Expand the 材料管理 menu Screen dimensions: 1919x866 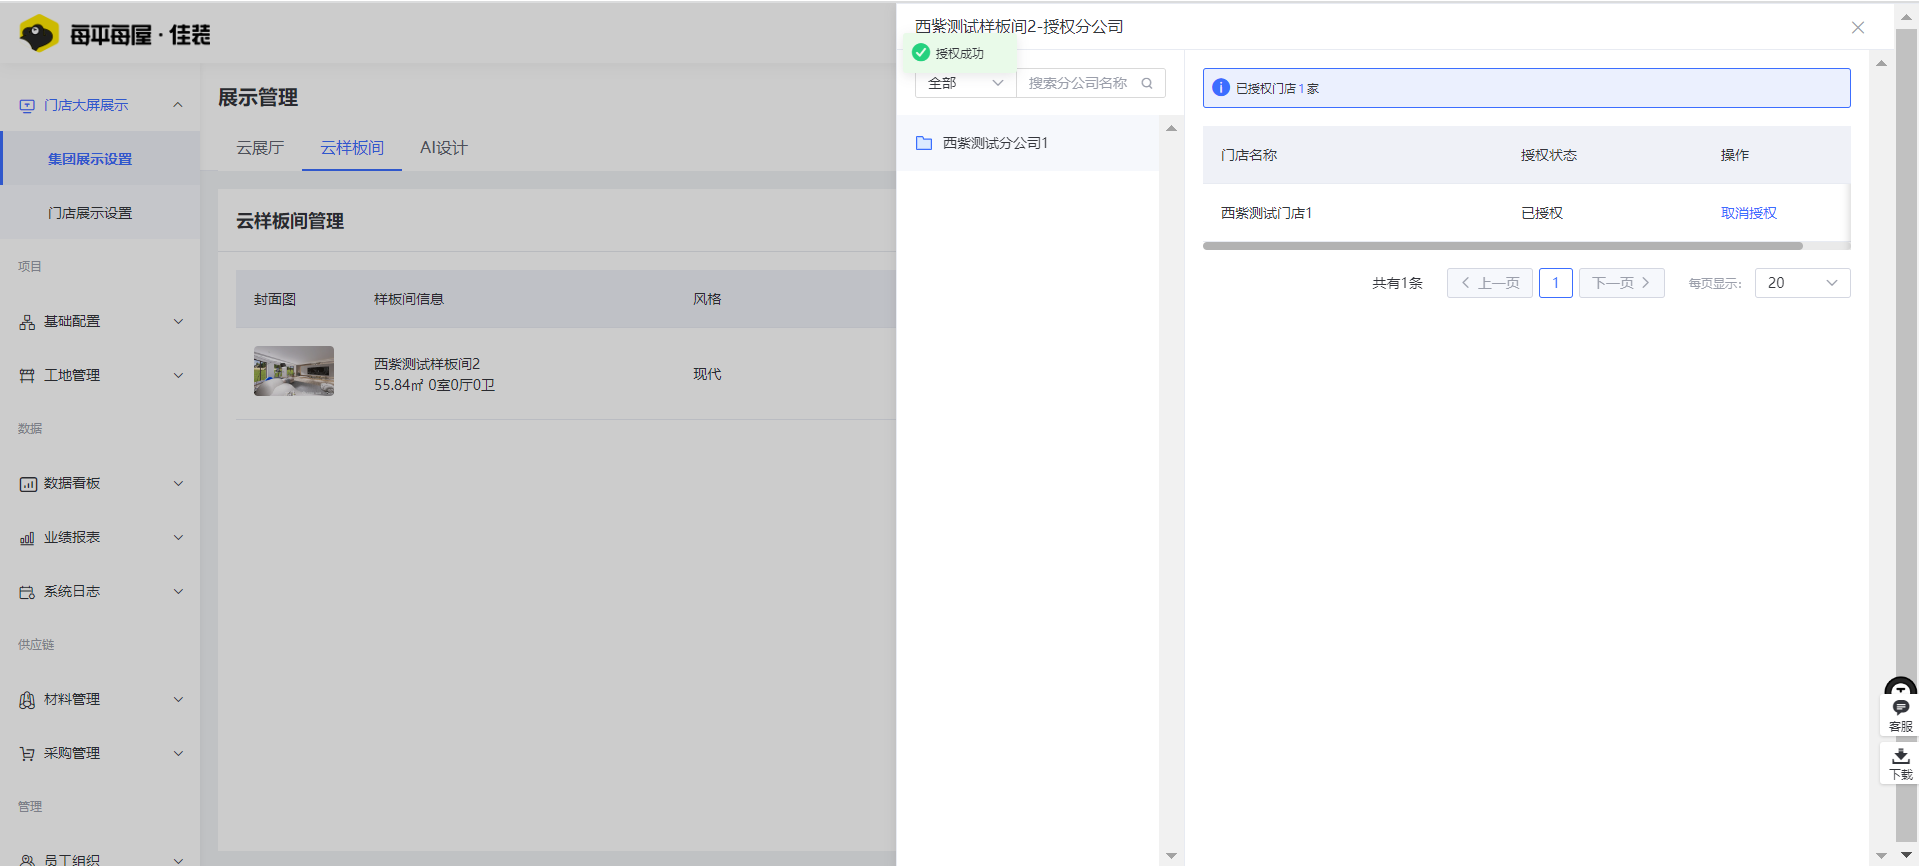(178, 700)
